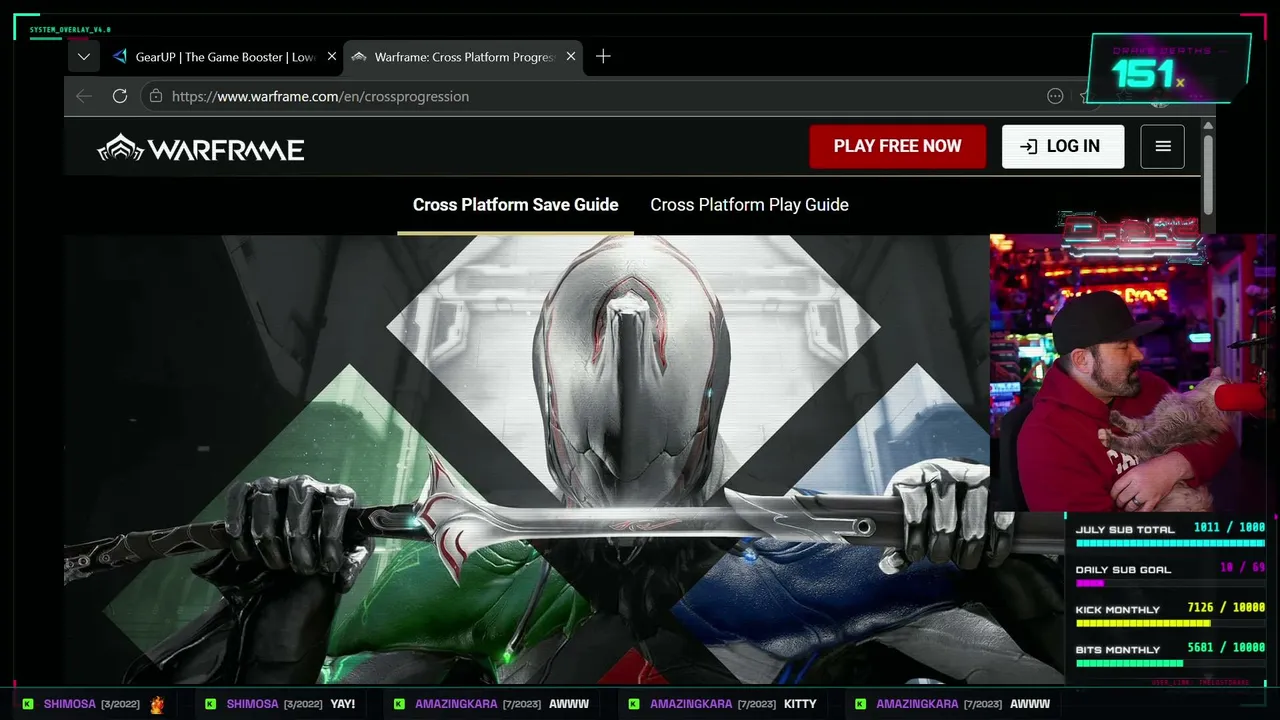Open the LOG IN button

tap(1063, 146)
